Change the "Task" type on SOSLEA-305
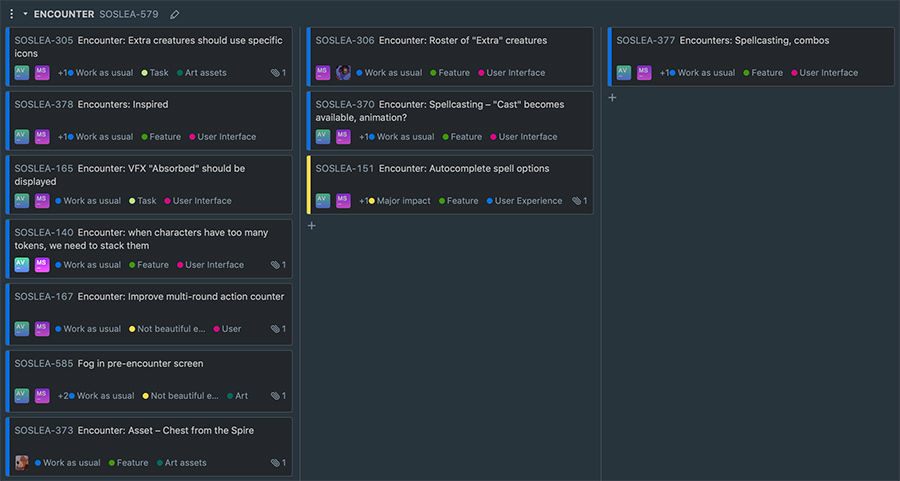Viewport: 900px width, 481px height. click(156, 73)
